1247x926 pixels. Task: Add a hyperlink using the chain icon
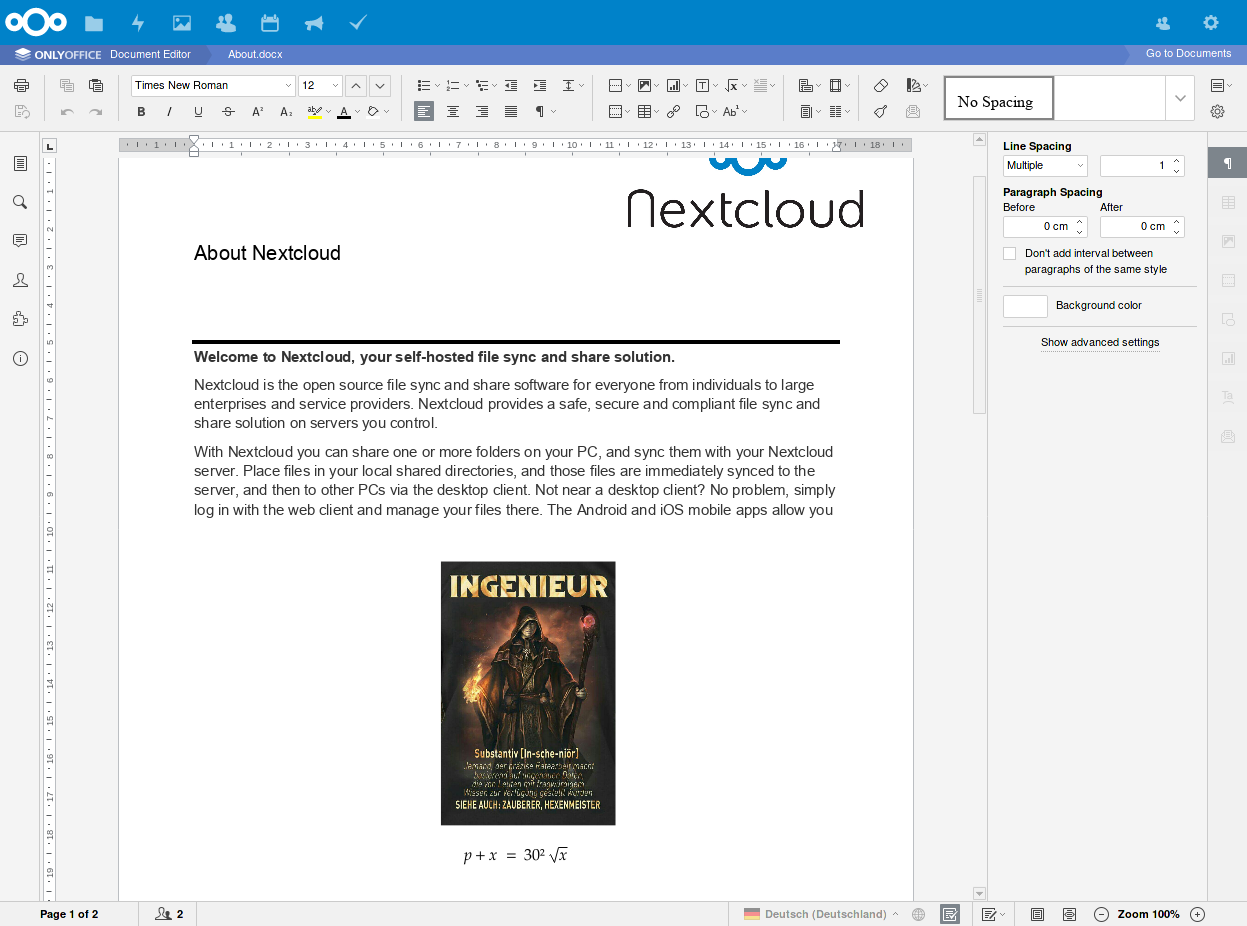(x=674, y=112)
